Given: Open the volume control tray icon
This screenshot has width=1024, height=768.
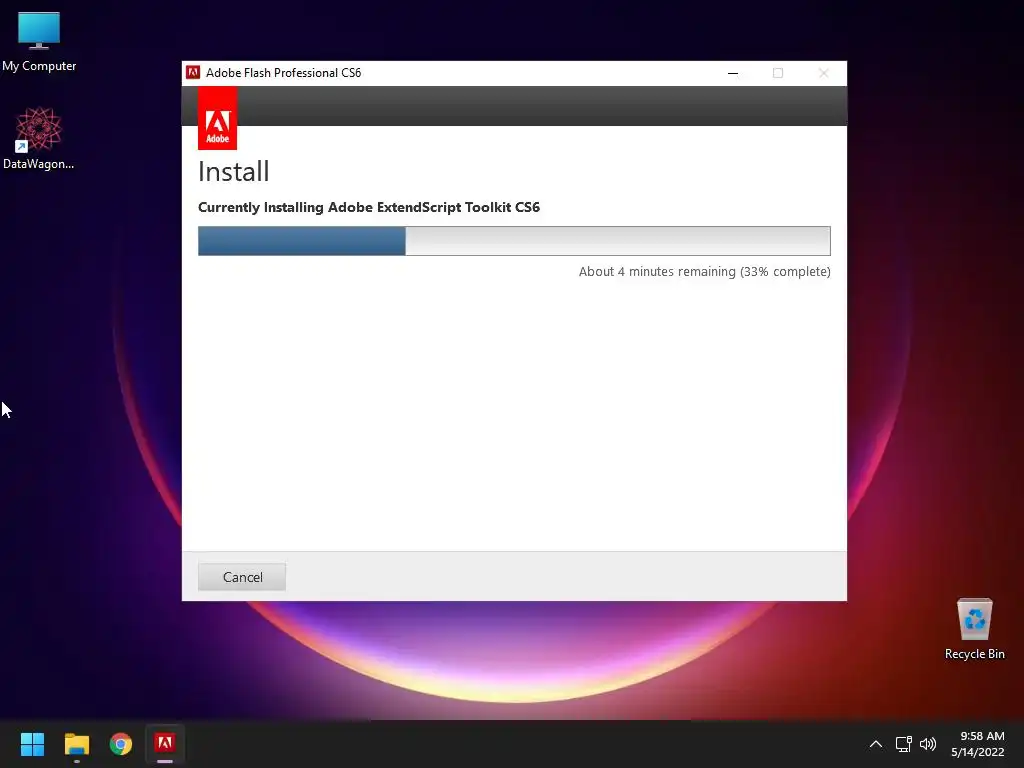Looking at the screenshot, I should point(927,744).
